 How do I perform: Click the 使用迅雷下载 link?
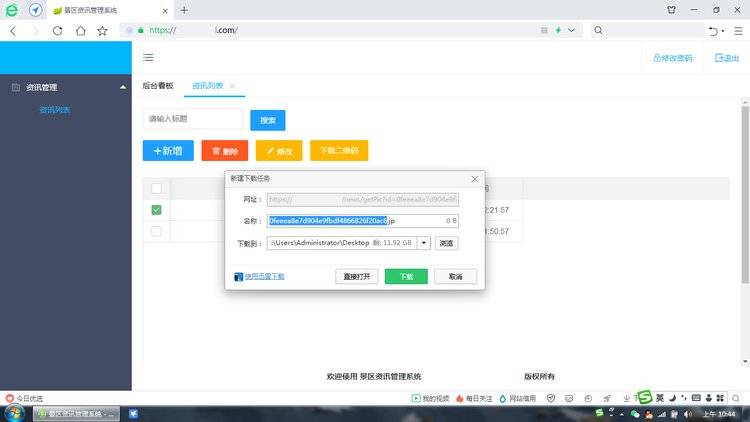[264, 276]
